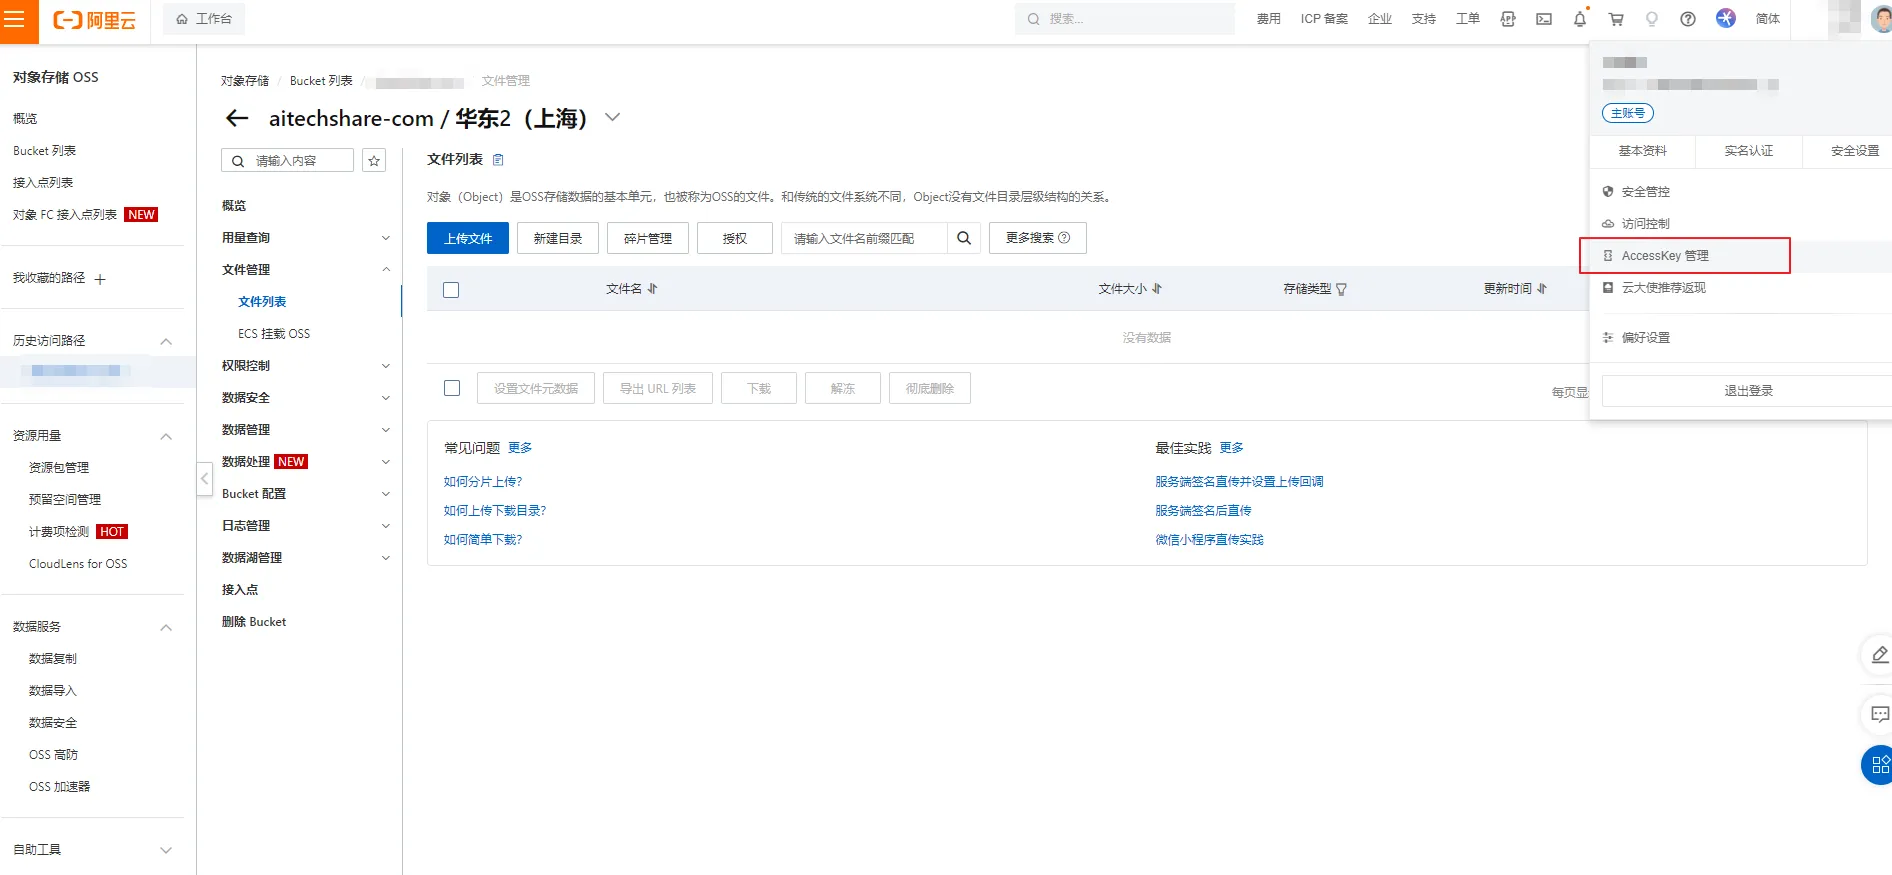Open the 实名认证 tab in account panel
This screenshot has width=1892, height=875.
click(x=1749, y=151)
